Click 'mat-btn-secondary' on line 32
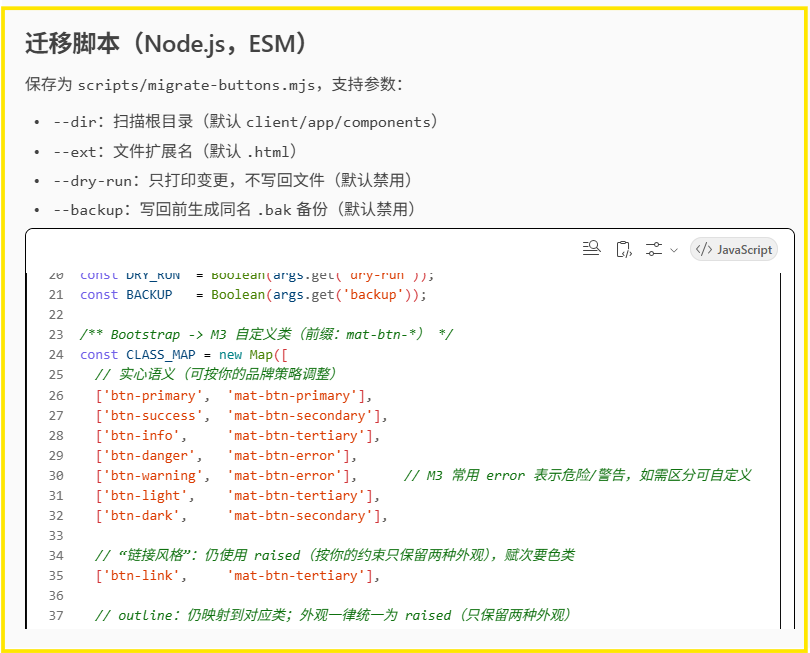810x653 pixels. tap(299, 516)
